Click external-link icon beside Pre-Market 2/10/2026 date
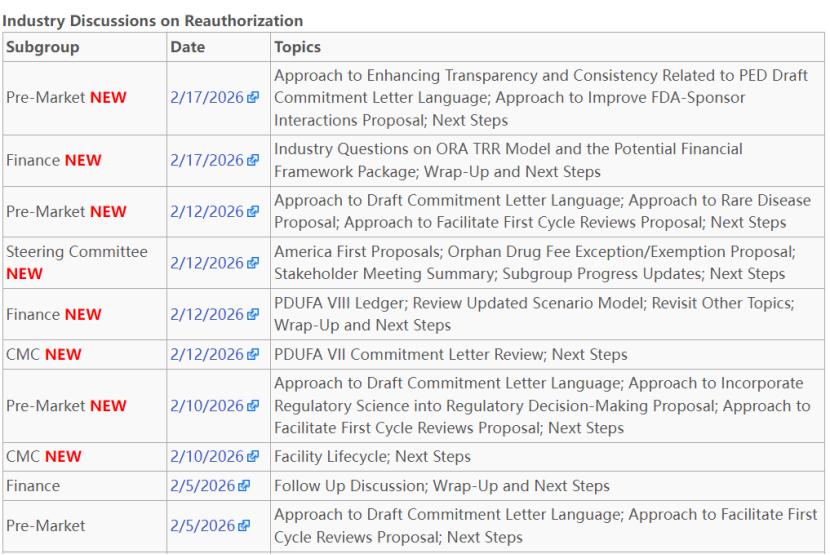Image resolution: width=830 pixels, height=555 pixels. tap(253, 405)
